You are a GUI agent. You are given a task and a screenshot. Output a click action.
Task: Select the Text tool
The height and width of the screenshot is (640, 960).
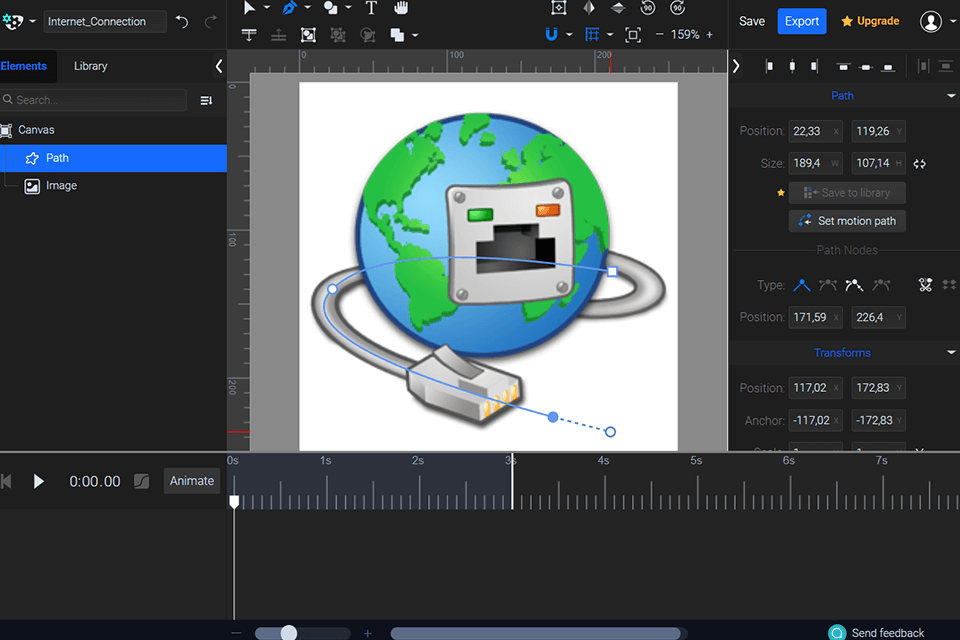pyautogui.click(x=371, y=7)
